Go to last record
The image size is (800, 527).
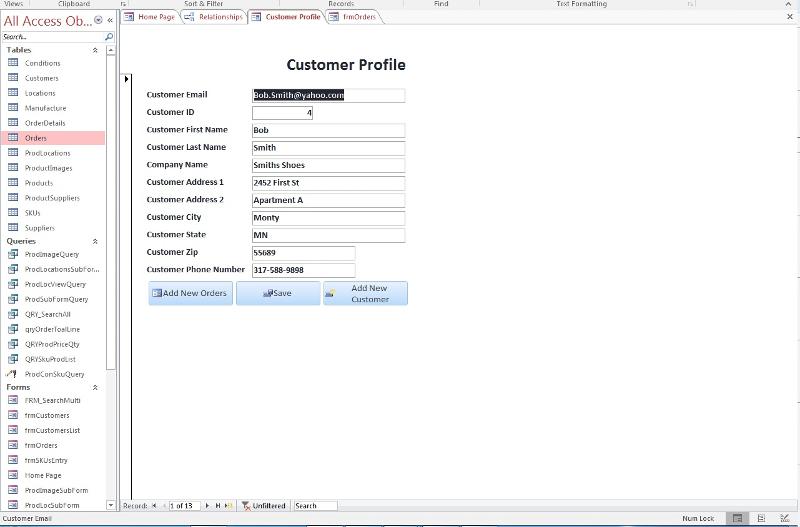(x=218, y=506)
